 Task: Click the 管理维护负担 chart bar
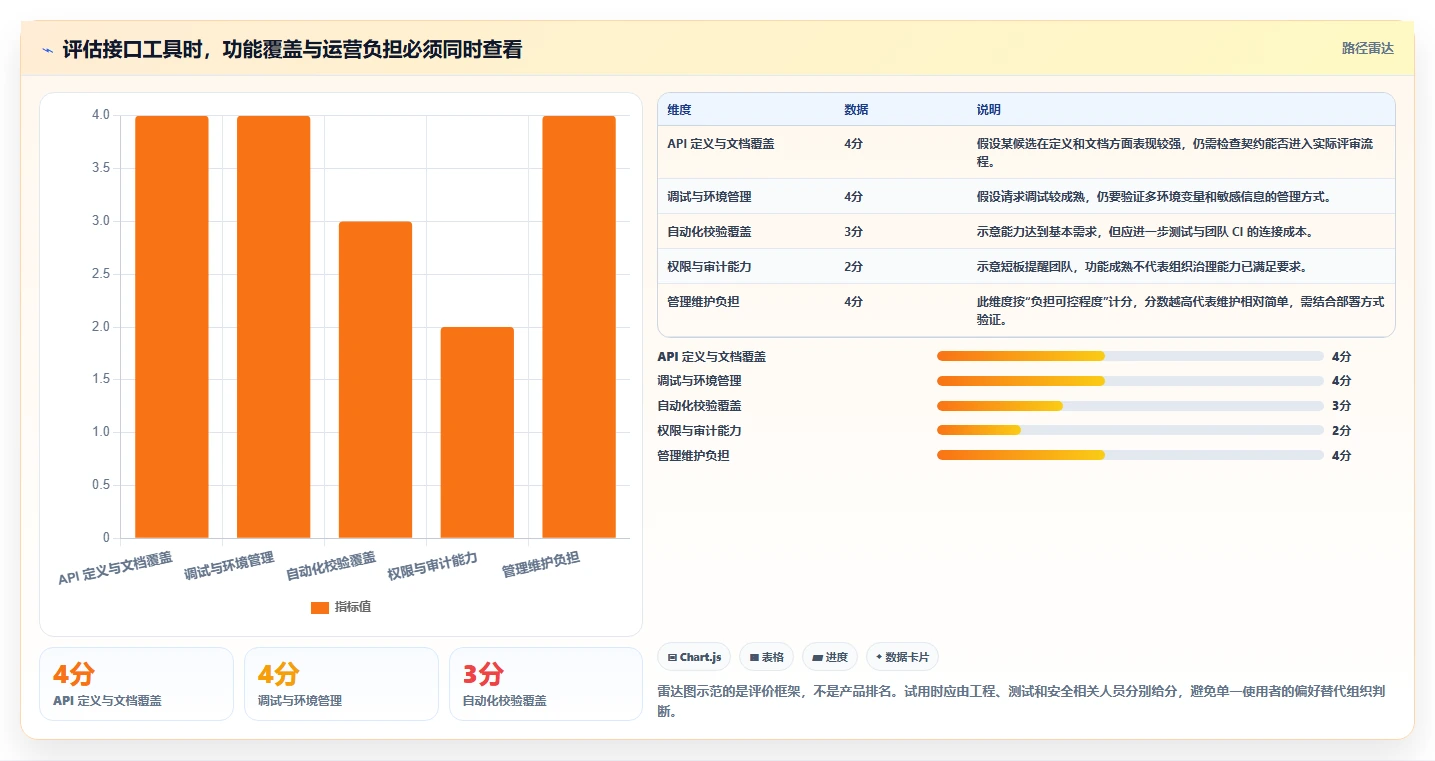tap(579, 327)
